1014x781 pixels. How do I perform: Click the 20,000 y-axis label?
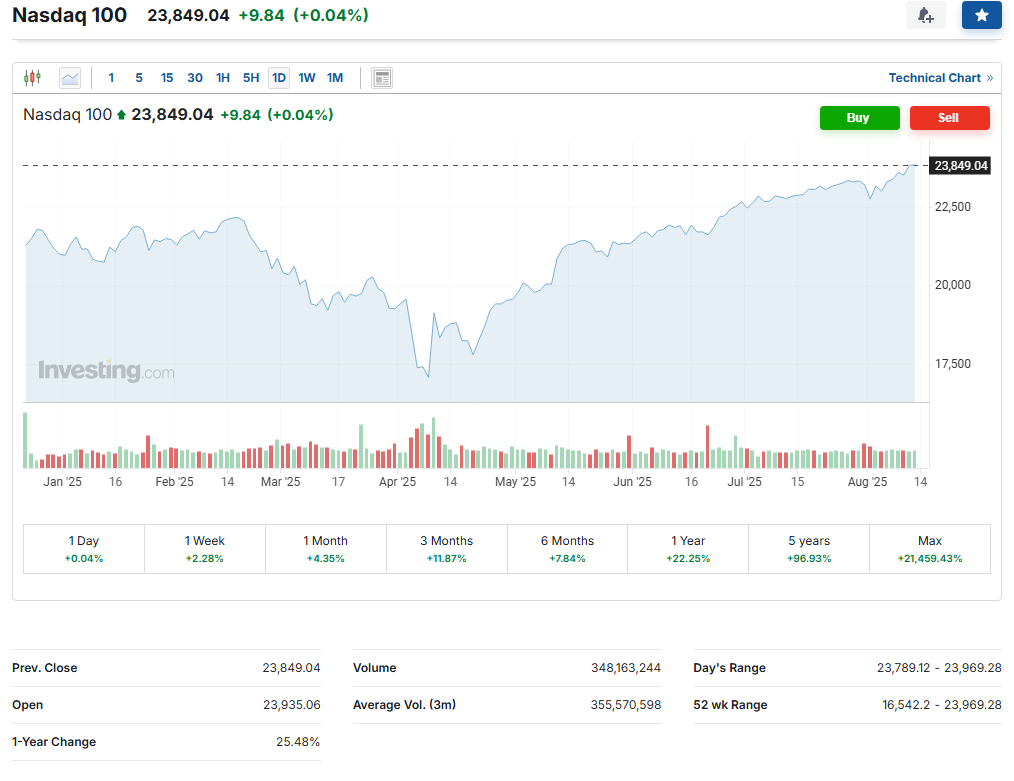point(953,285)
